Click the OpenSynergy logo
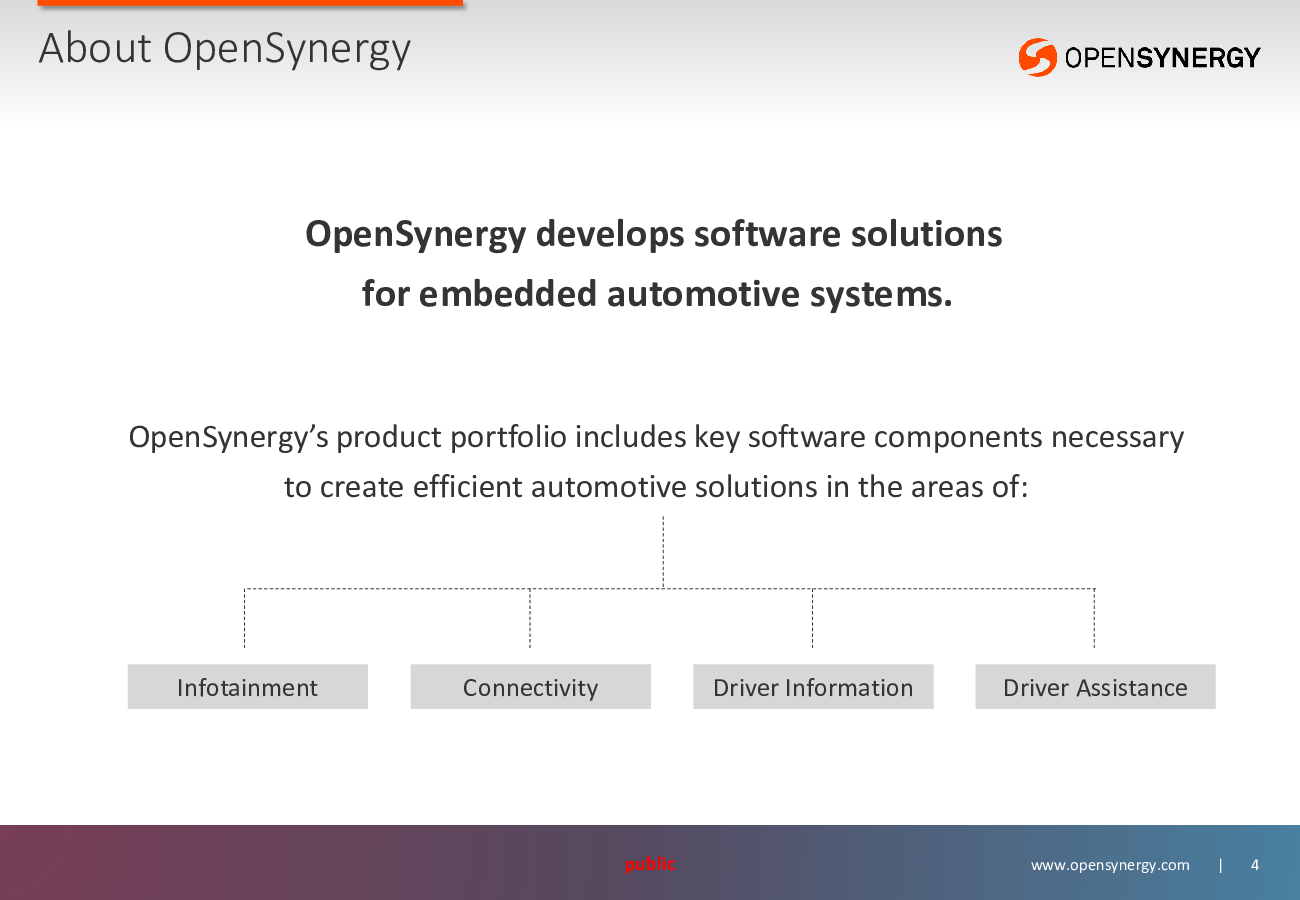 tap(1139, 57)
